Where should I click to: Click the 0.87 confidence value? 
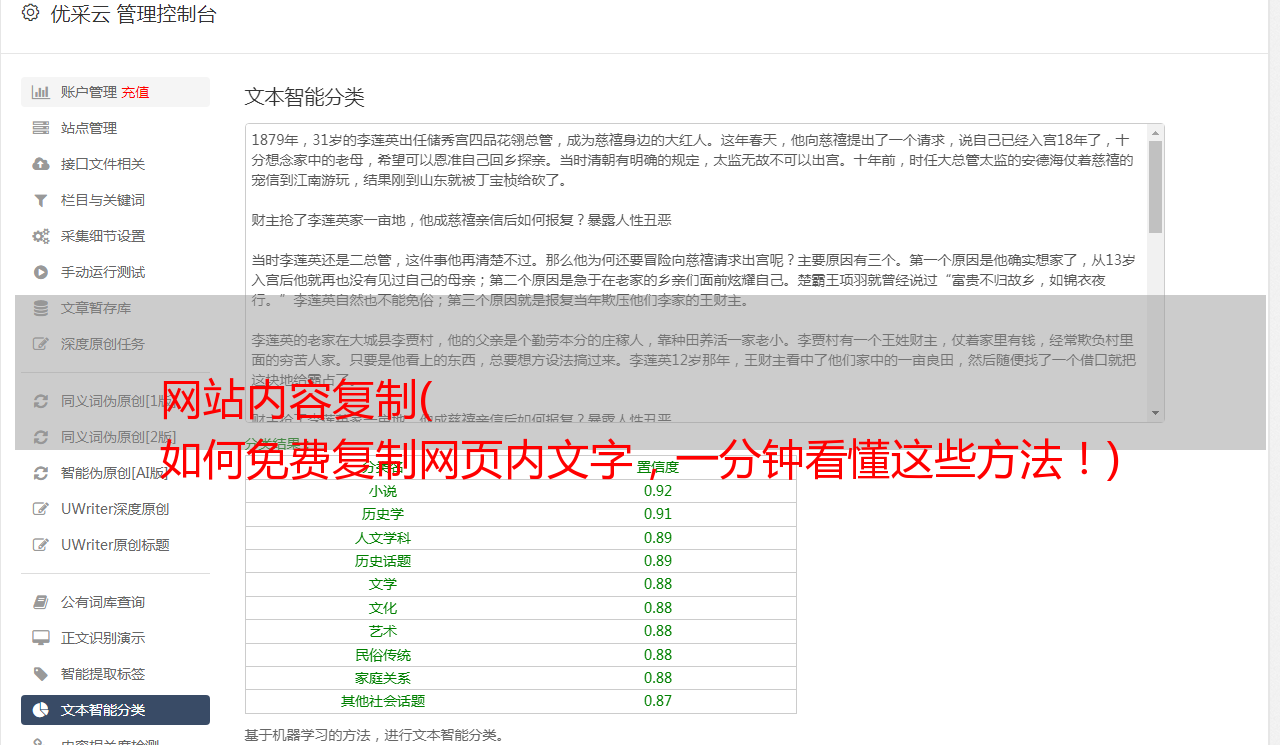(x=658, y=701)
